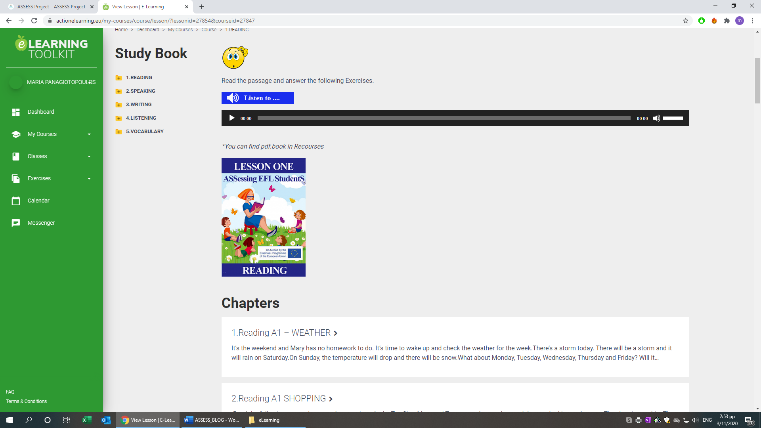761x428 pixels.
Task: Click the eLearning Toolkit logo
Action: (x=51, y=48)
